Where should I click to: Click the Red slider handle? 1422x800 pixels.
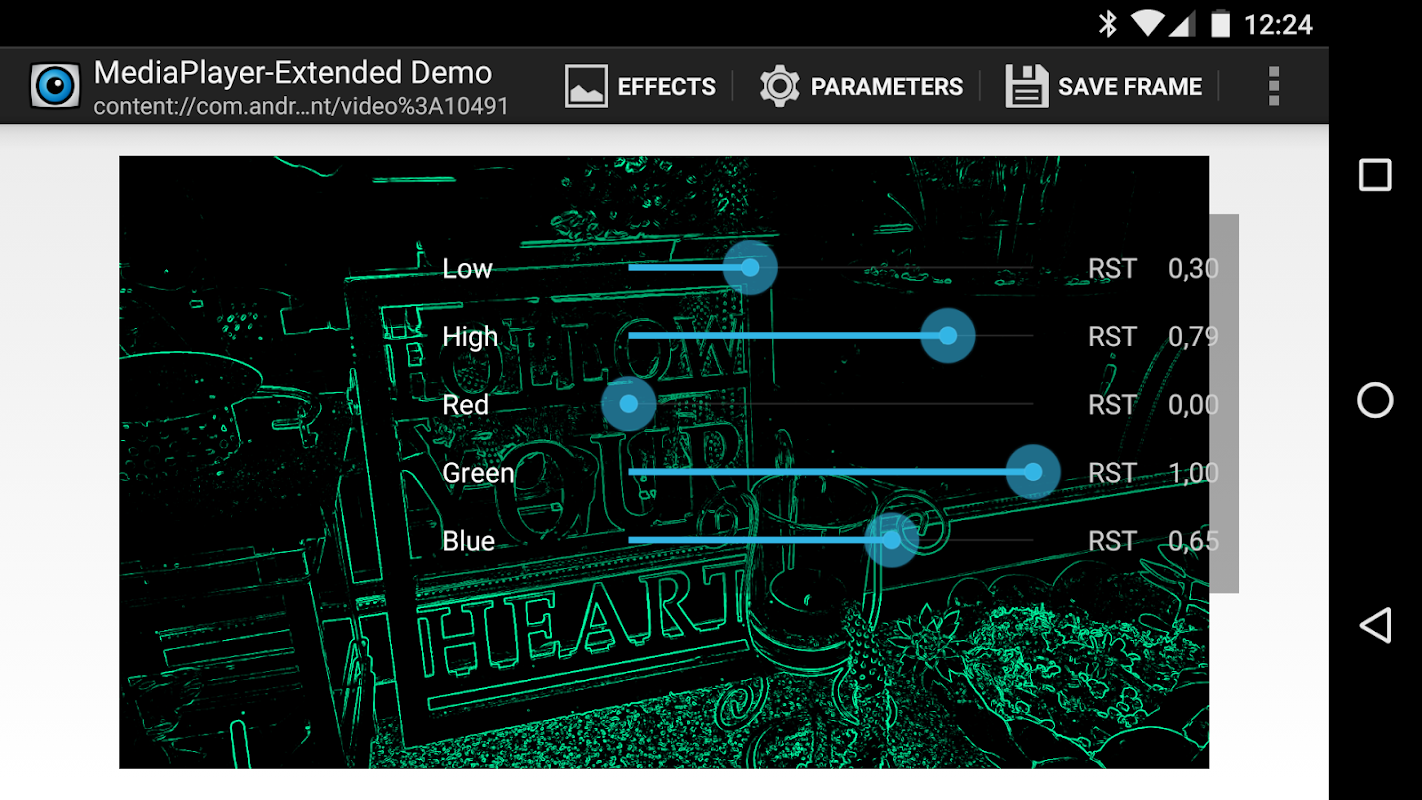(x=629, y=404)
